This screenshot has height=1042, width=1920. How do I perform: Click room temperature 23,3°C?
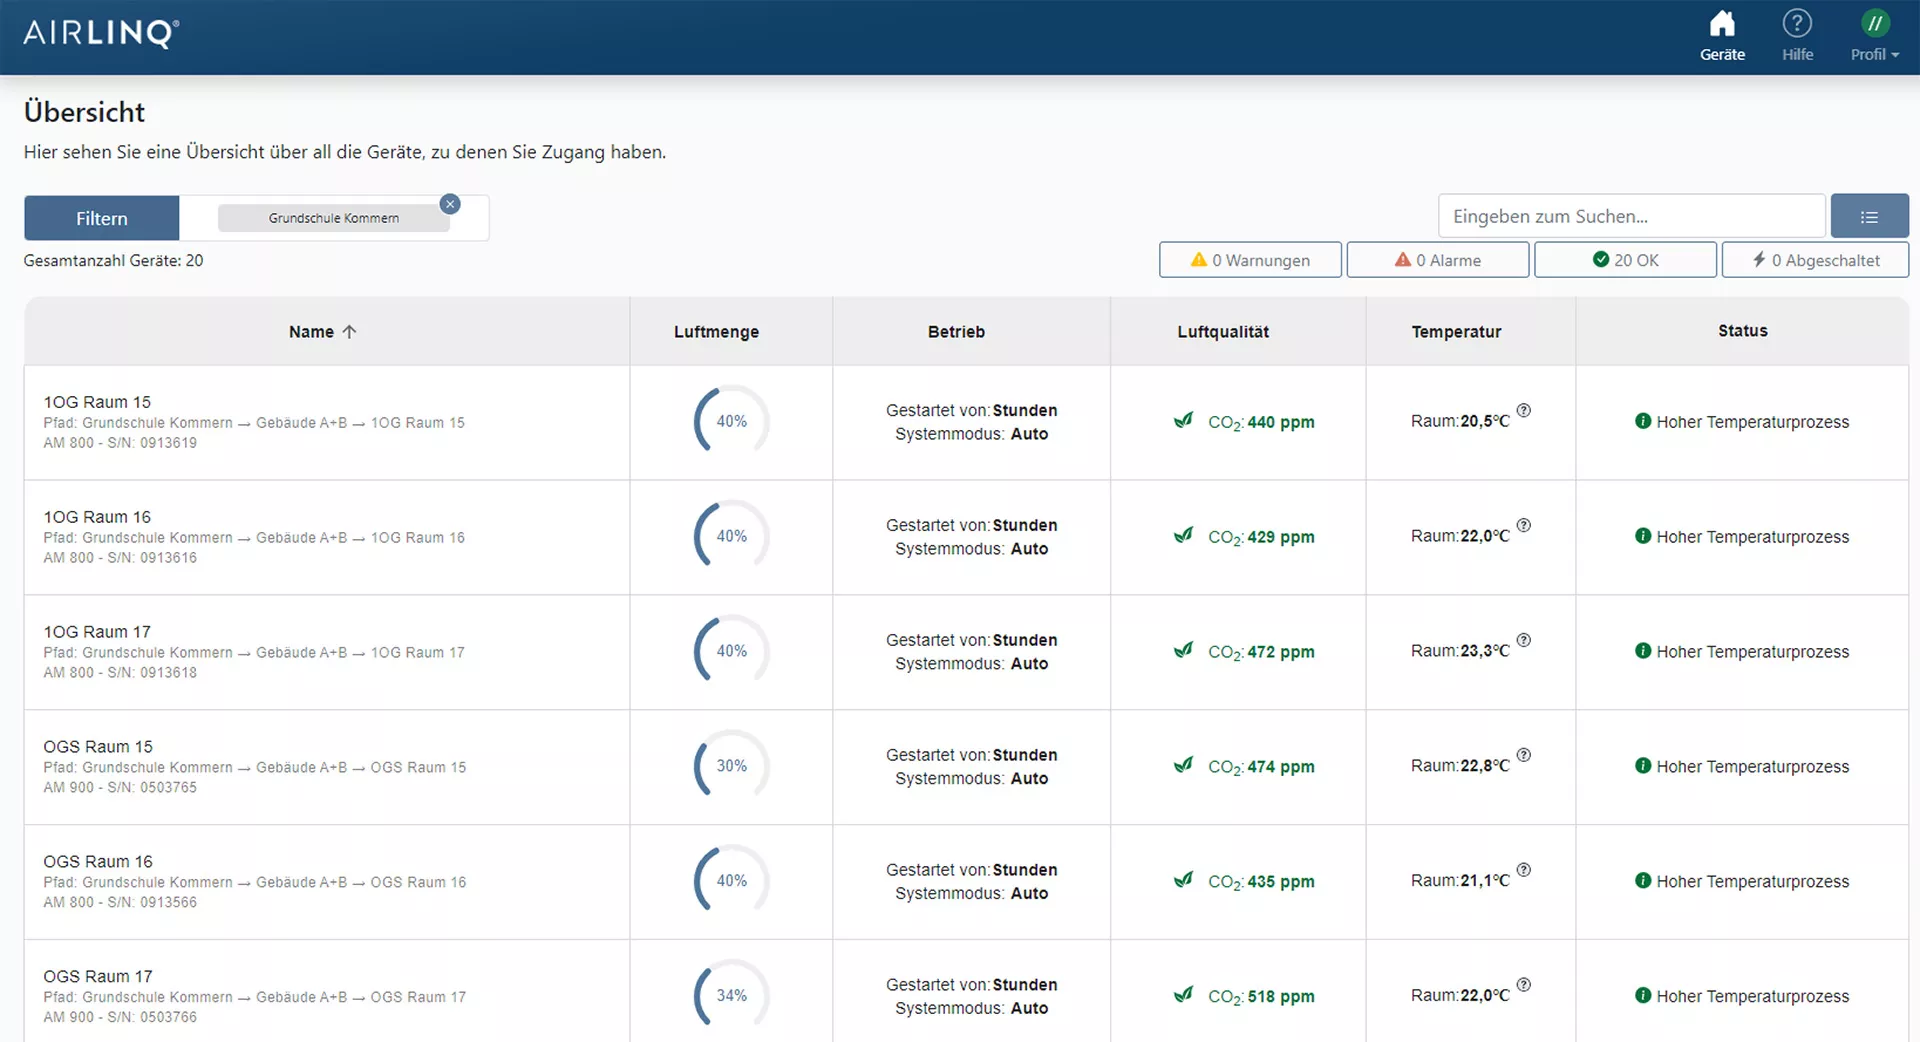click(1484, 651)
